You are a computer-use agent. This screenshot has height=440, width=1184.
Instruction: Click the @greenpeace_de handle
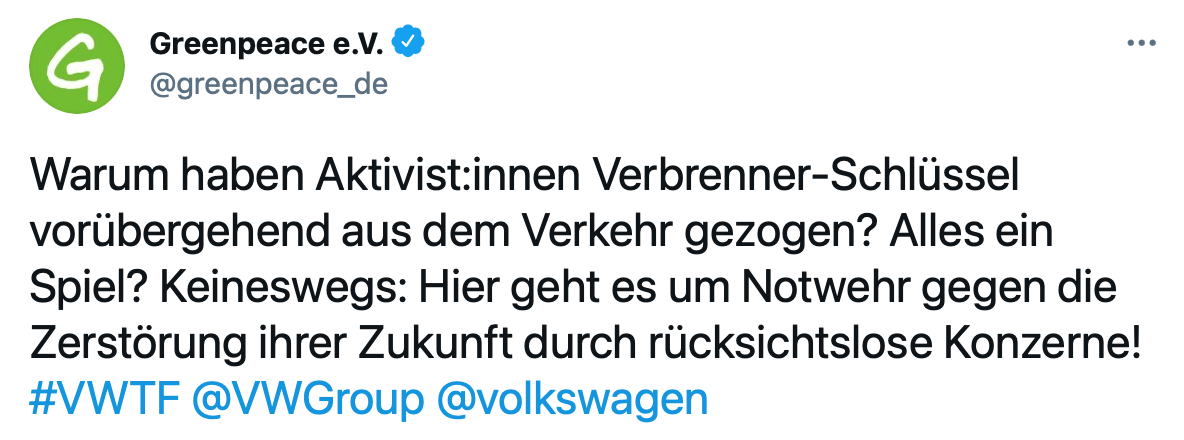pos(268,85)
